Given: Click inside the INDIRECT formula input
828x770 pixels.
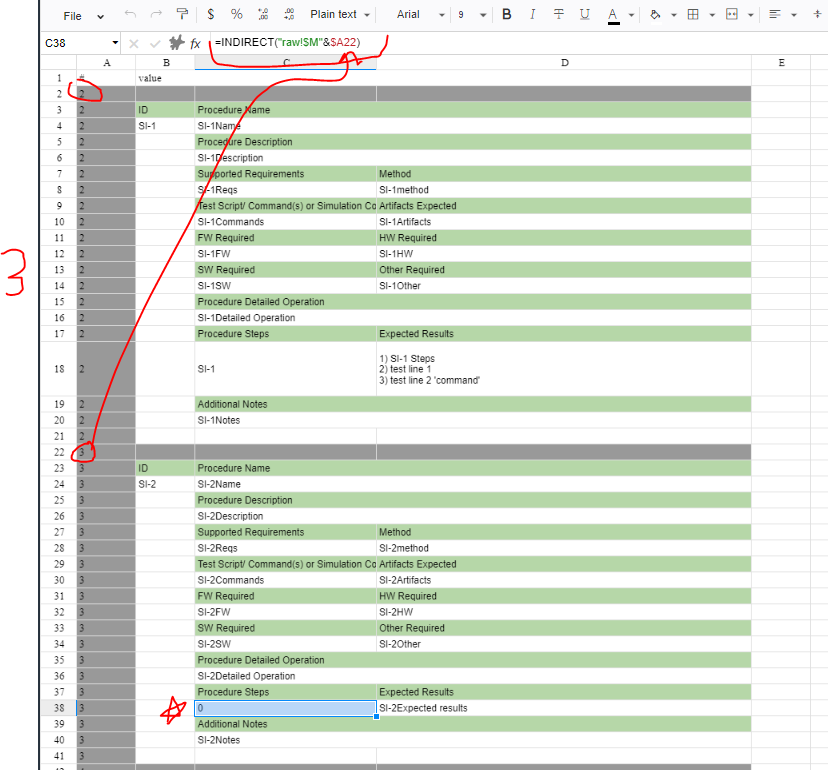Looking at the screenshot, I should (518, 43).
